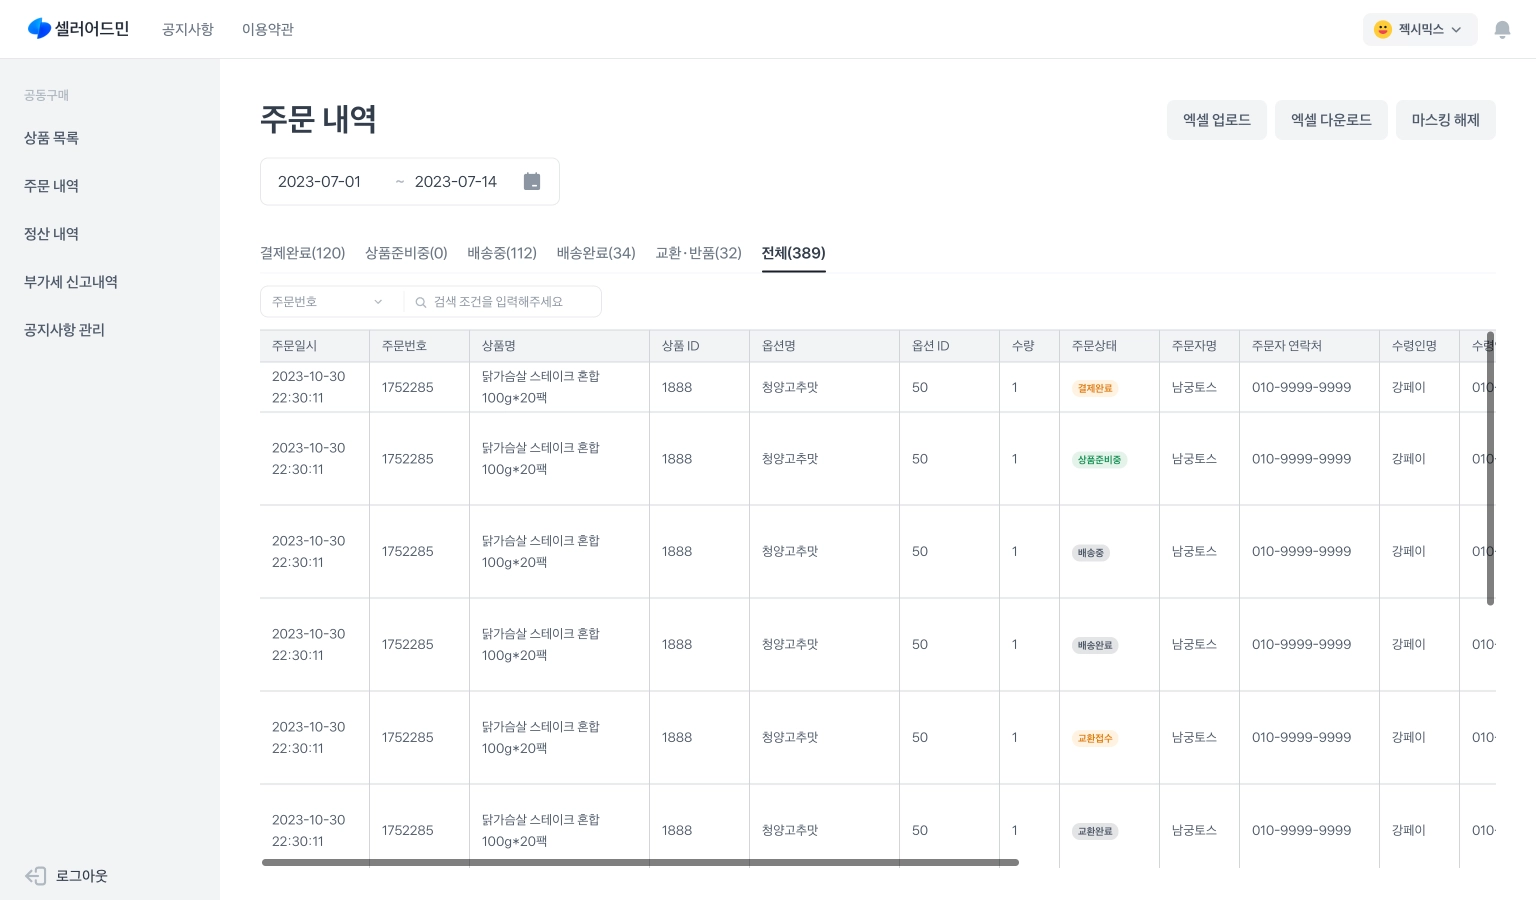The image size is (1536, 900).
Task: Click the 엑셀 업로드 button
Action: pyautogui.click(x=1217, y=120)
